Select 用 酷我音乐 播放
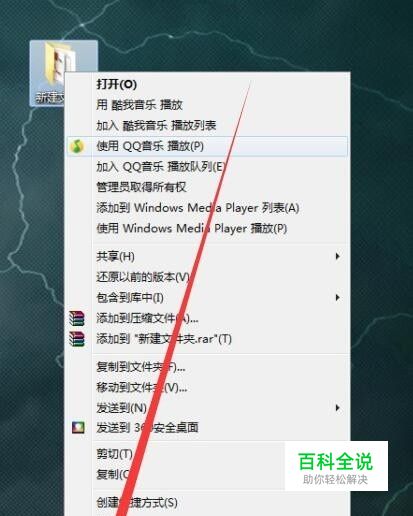 pos(139,105)
